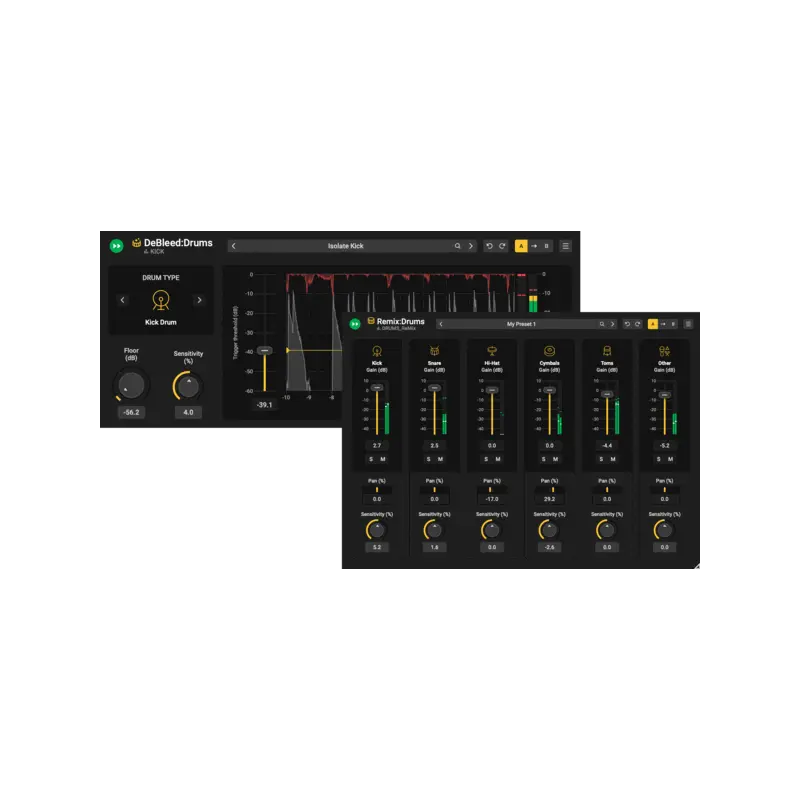
Task: Click the Kick channel icon in Remix:Drums
Action: pos(377,351)
